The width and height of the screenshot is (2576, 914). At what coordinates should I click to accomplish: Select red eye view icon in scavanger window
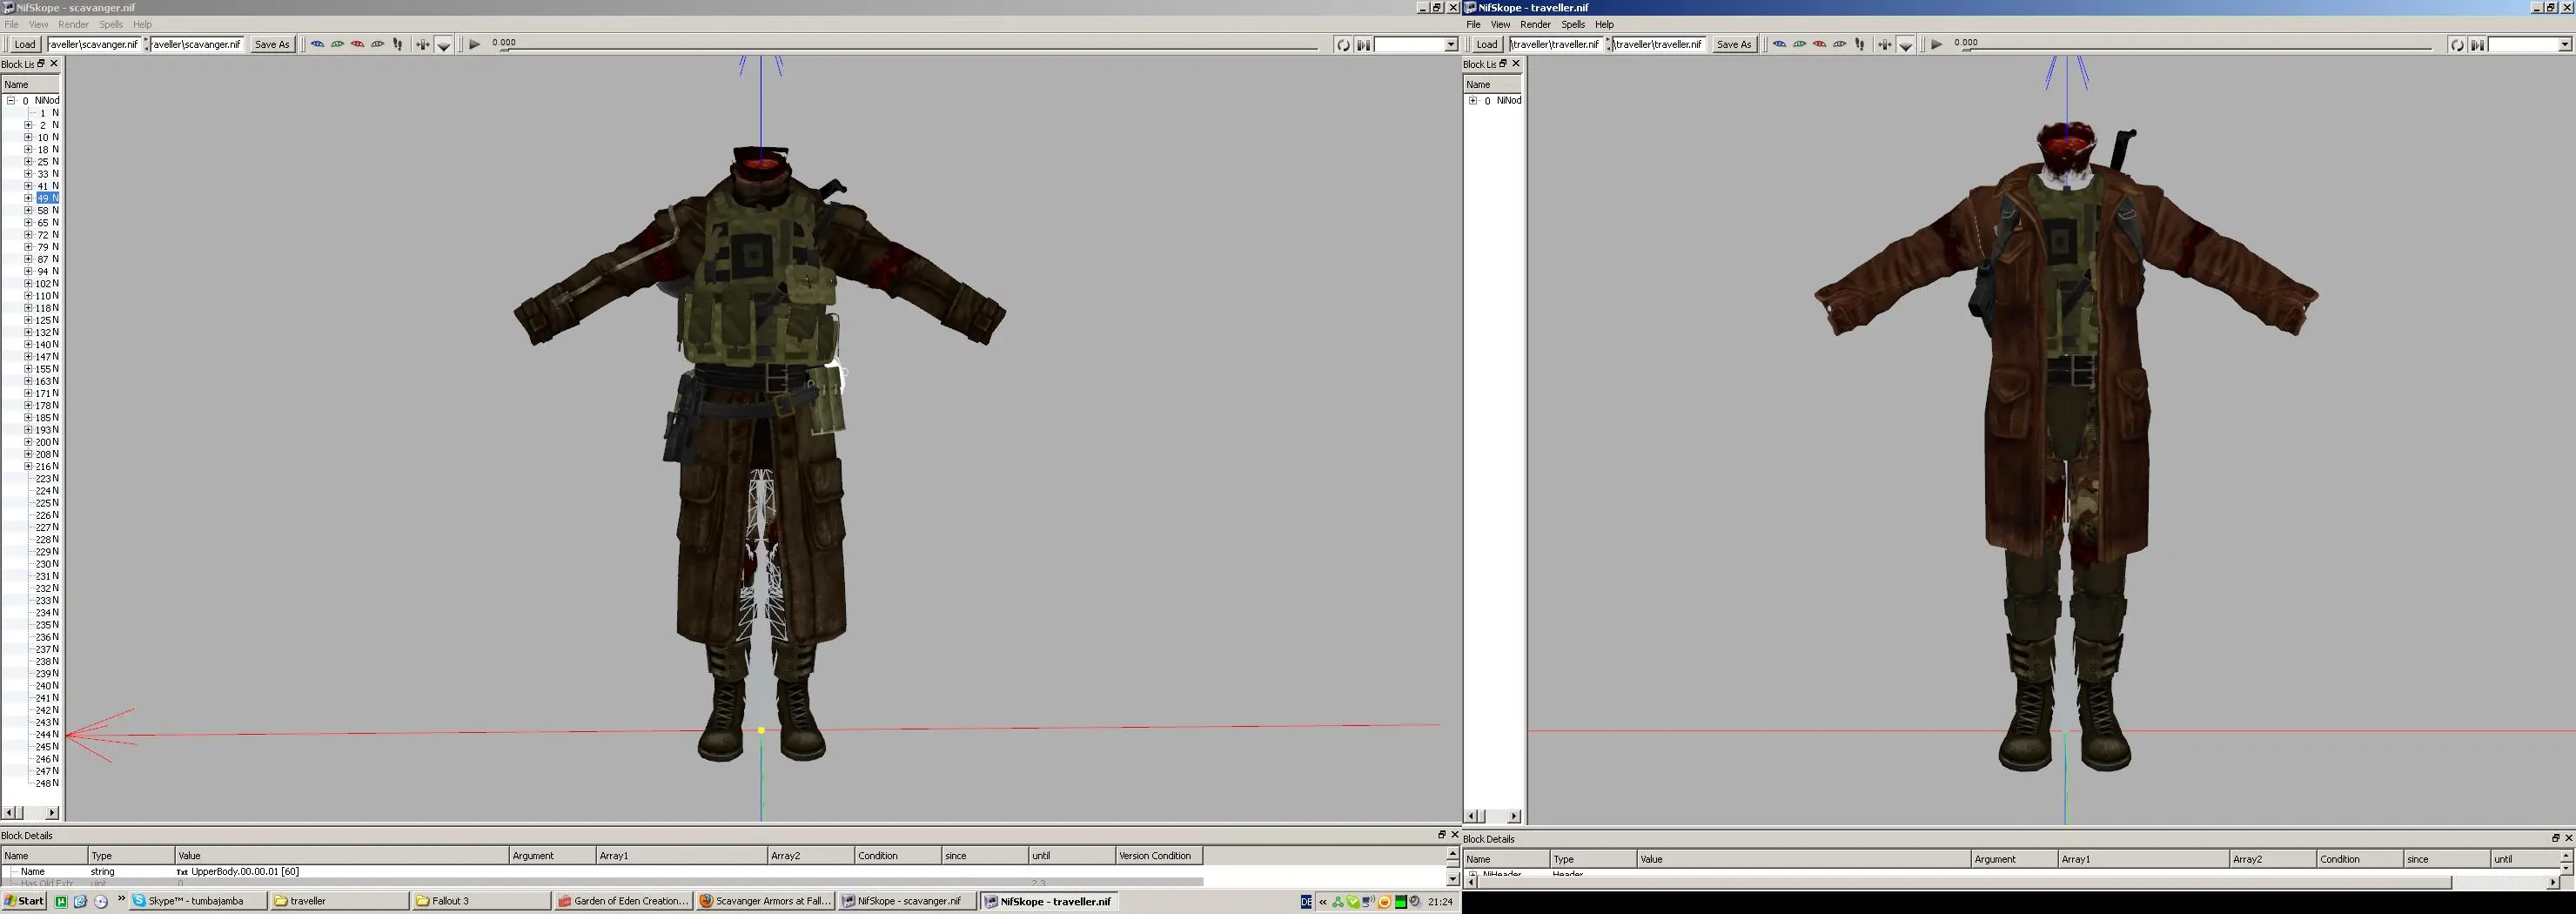coord(357,44)
